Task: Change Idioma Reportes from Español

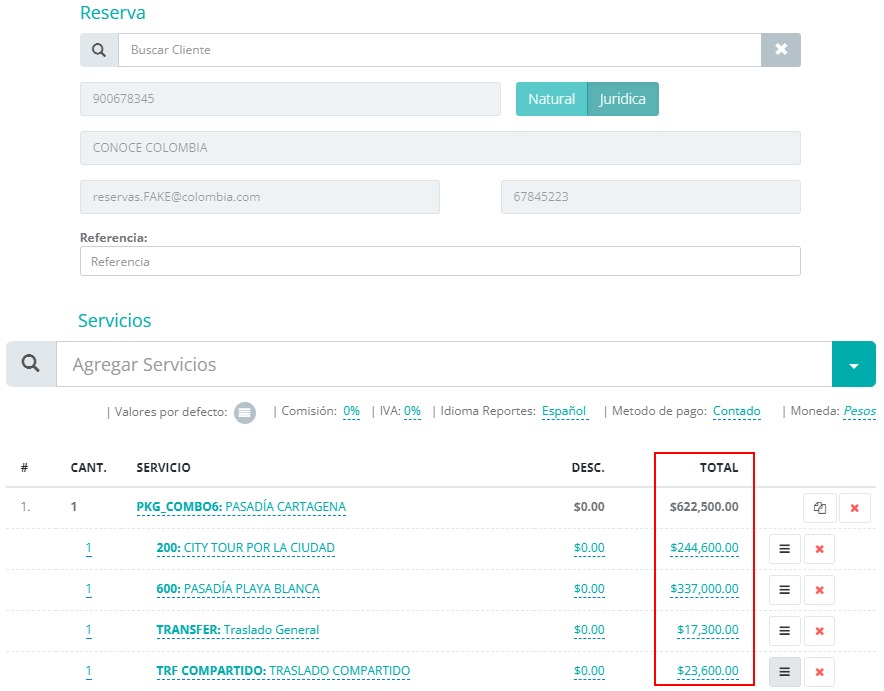Action: pos(564,411)
